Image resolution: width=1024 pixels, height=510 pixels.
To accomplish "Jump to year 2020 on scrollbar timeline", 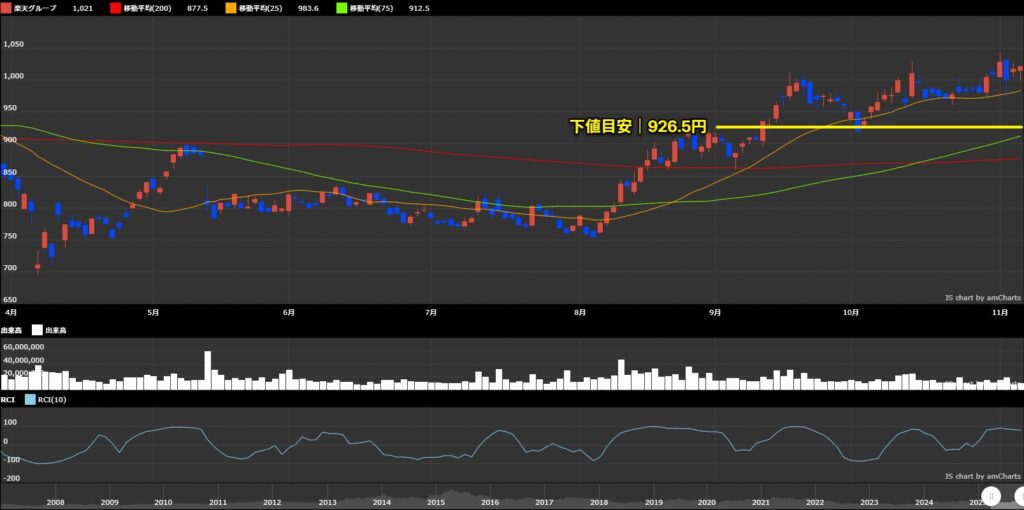I will pos(706,502).
